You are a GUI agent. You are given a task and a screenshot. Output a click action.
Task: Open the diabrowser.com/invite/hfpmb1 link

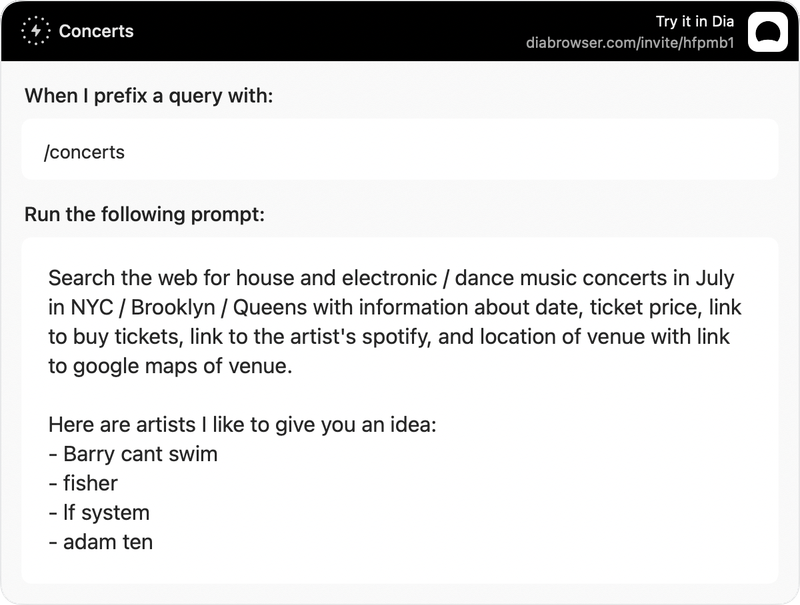[630, 42]
